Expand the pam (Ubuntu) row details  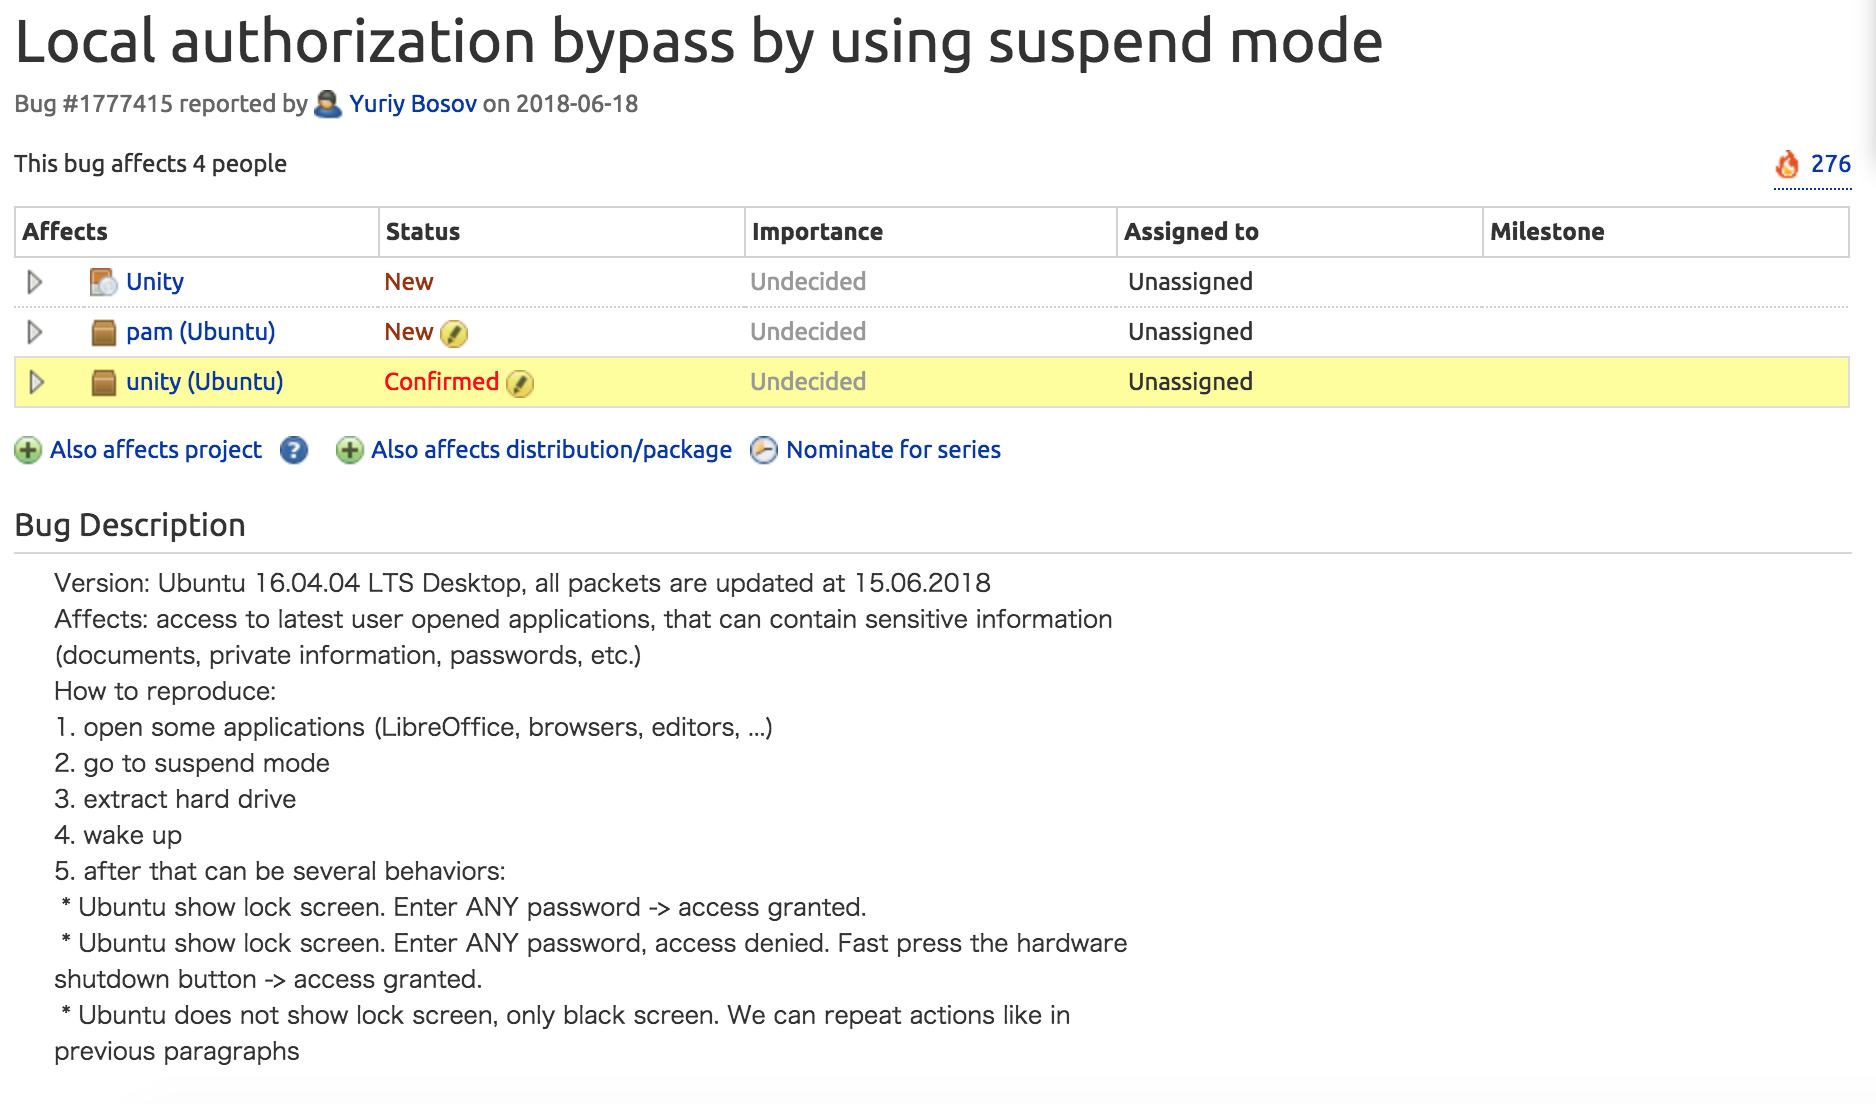point(35,332)
